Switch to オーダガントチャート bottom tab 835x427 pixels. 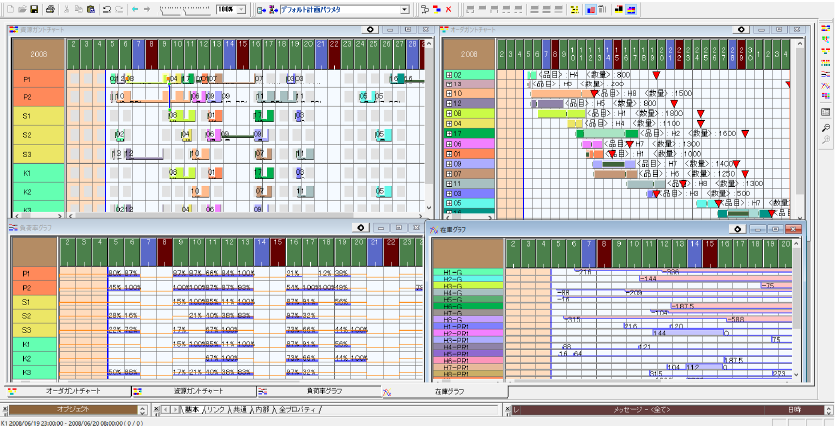(x=67, y=391)
